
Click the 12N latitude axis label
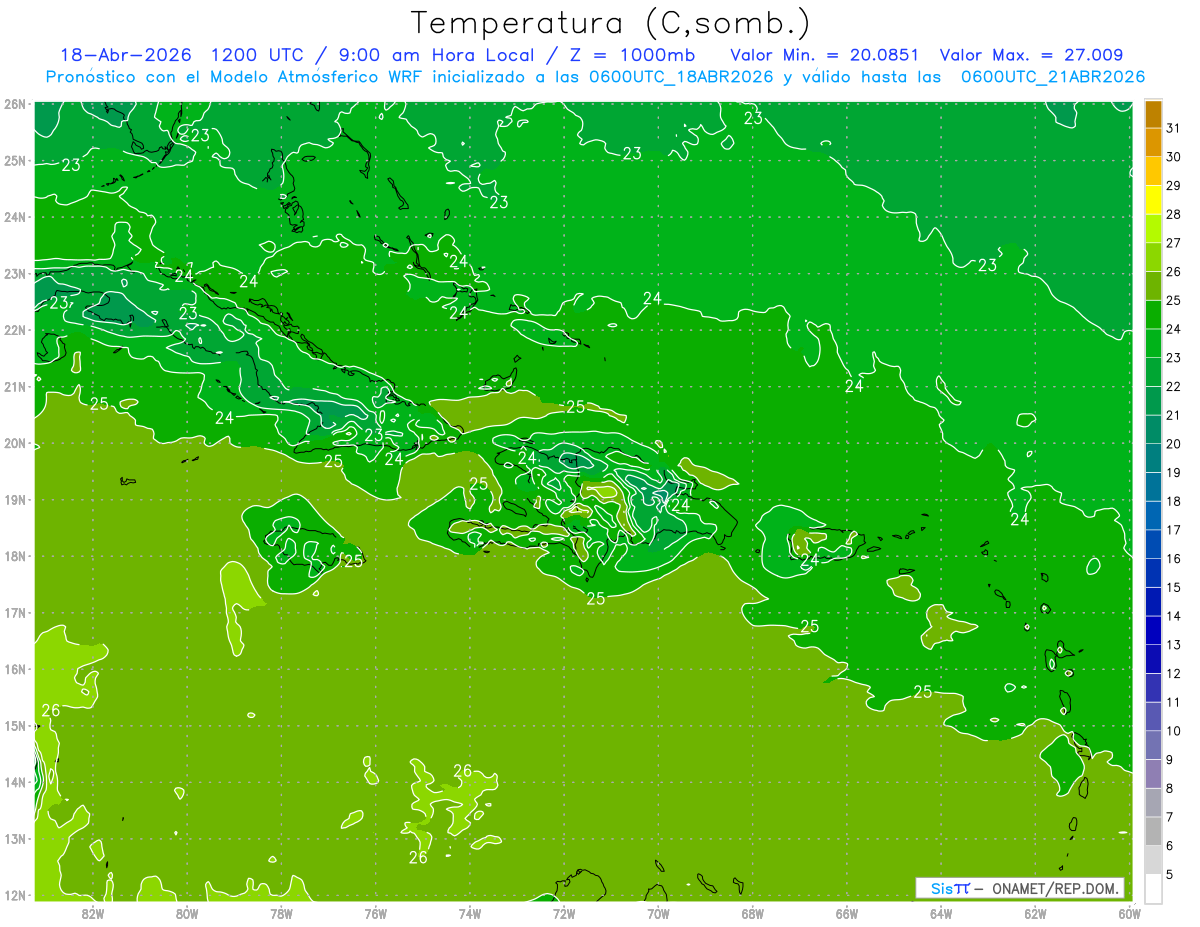point(14,895)
